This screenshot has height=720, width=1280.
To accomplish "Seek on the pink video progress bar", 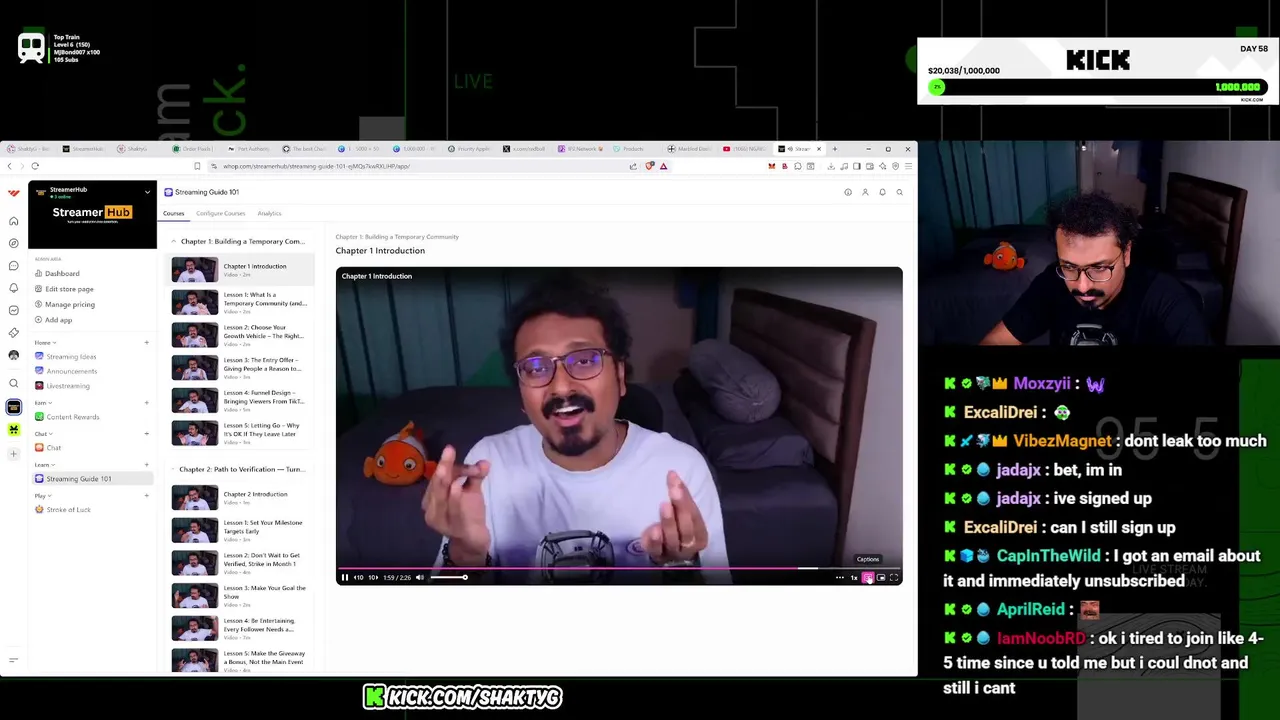I will [x=619, y=568].
